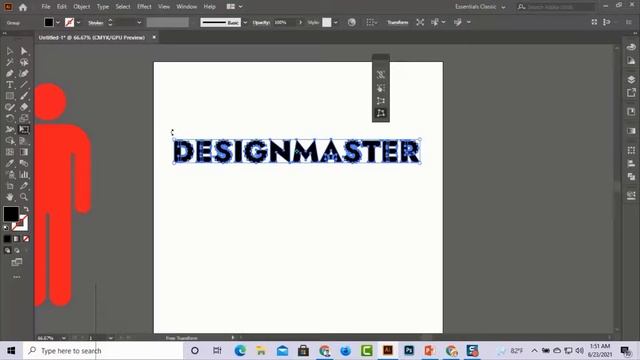The width and height of the screenshot is (640, 360).
Task: Open the fill color dropdown in control bar
Action: point(58,22)
